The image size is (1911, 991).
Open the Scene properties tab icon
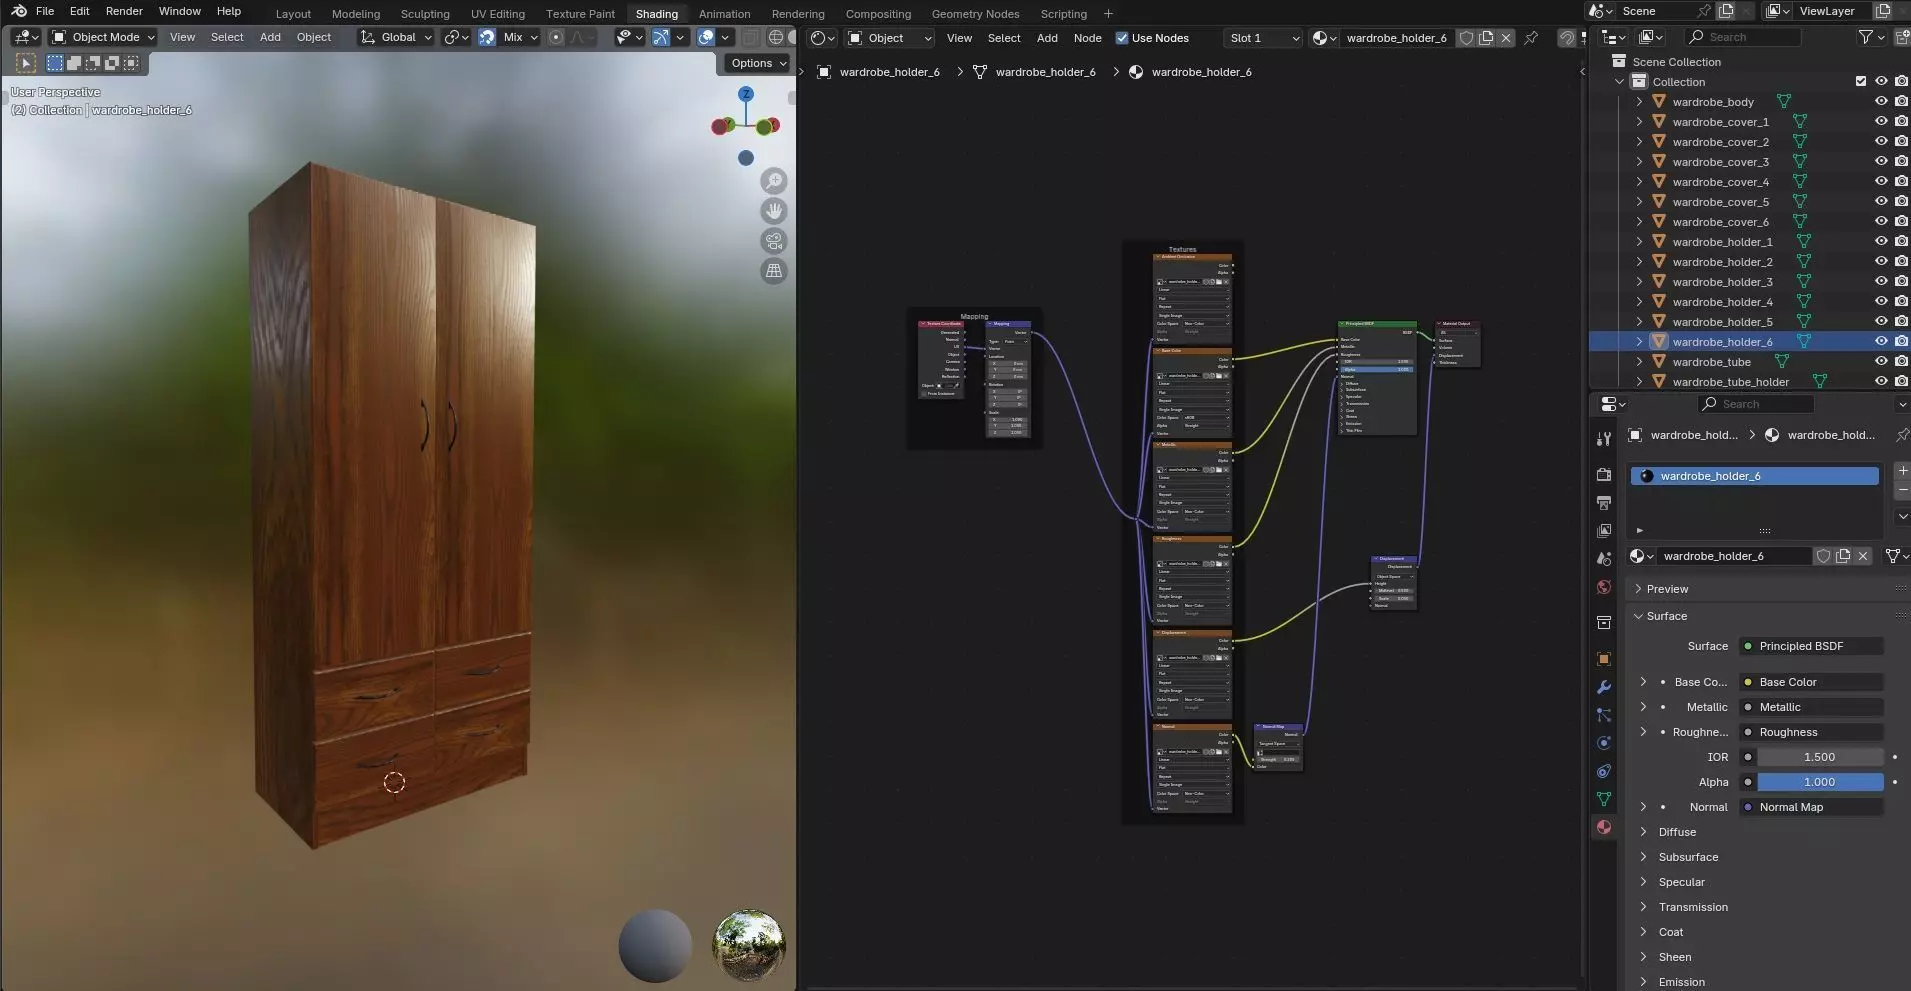pos(1604,559)
